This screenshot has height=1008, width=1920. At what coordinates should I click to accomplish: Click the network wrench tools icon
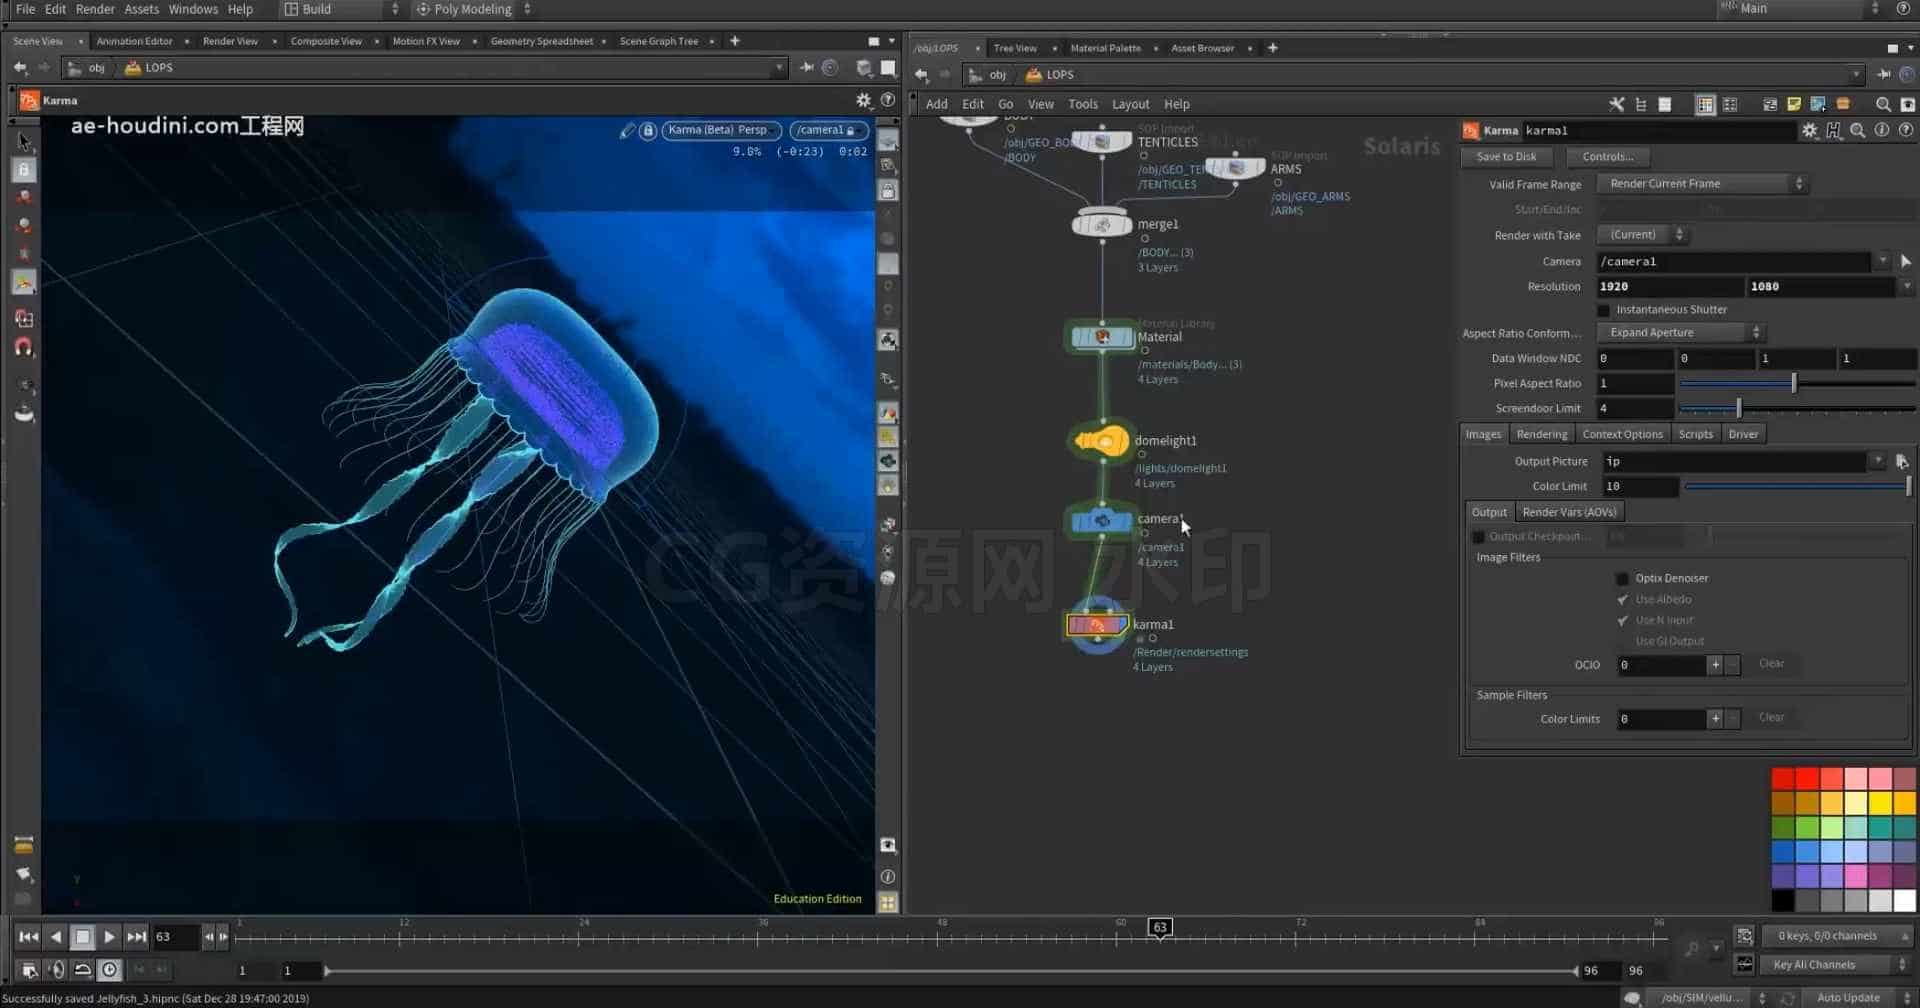(1616, 104)
